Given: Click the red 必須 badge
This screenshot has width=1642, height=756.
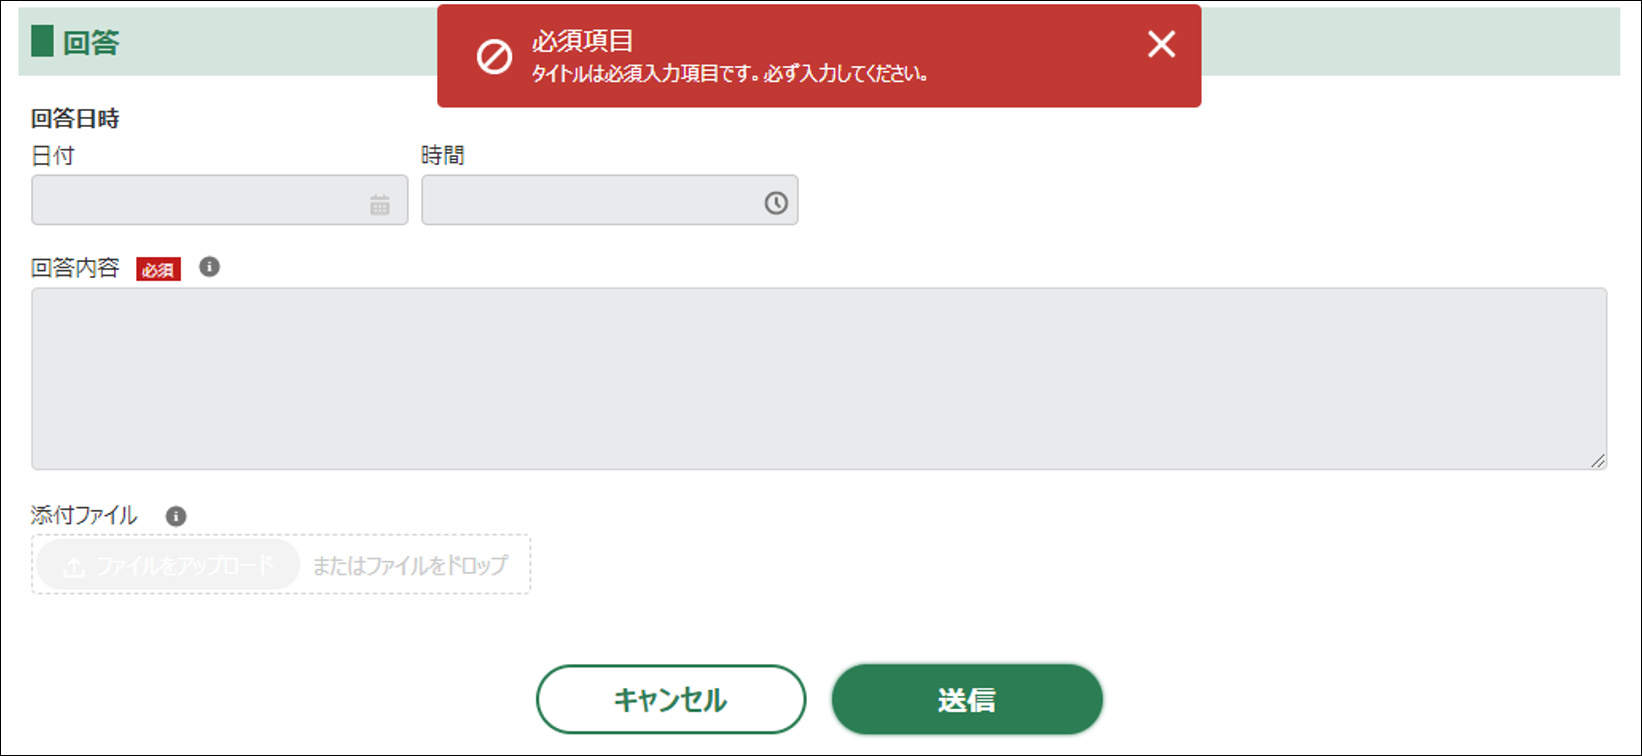Looking at the screenshot, I should [x=158, y=270].
